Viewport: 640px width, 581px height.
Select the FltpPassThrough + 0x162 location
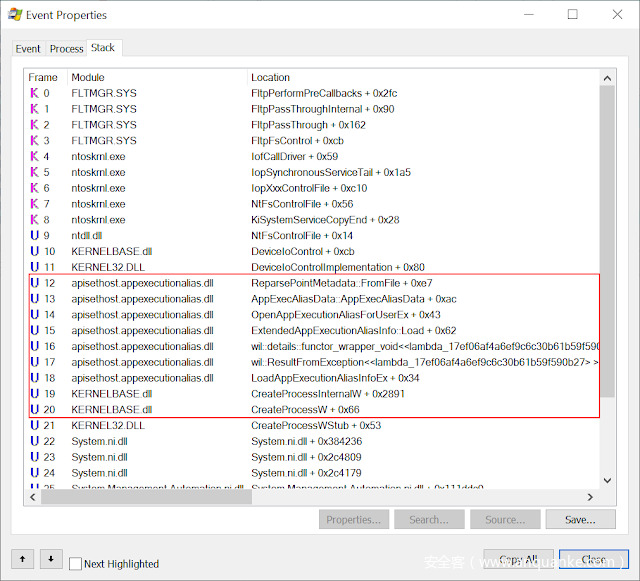pos(309,125)
